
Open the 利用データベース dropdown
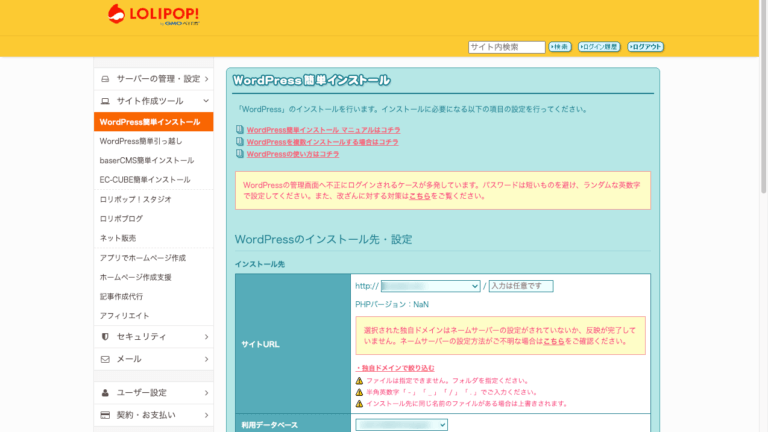(401, 425)
